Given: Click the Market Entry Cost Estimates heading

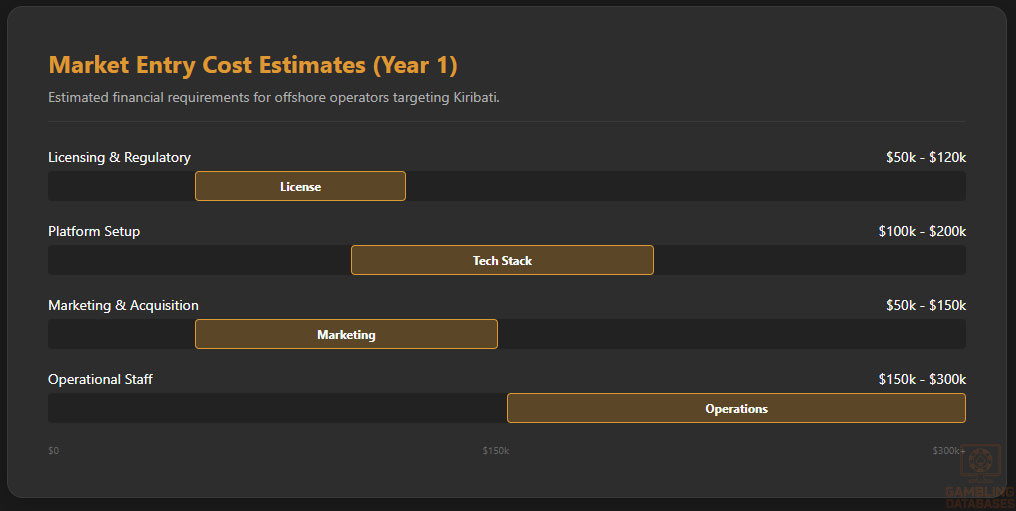Looking at the screenshot, I should [253, 65].
